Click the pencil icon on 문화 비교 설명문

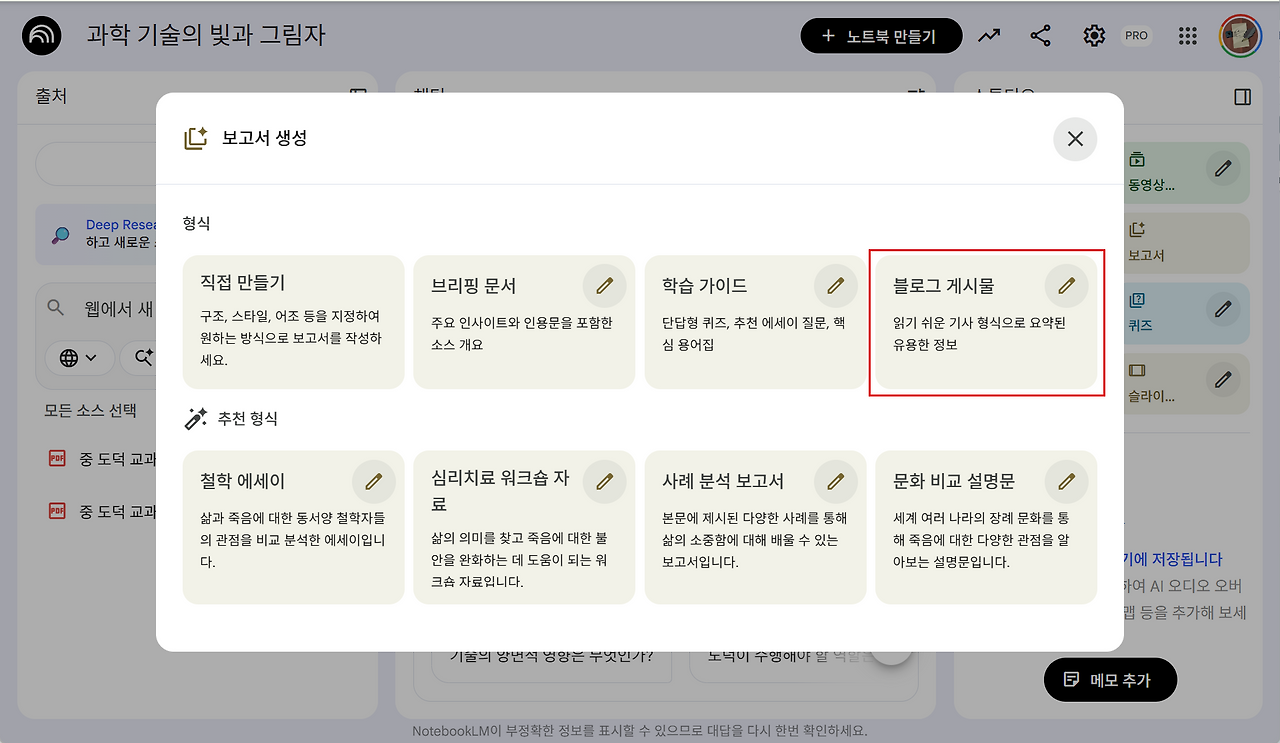point(1067,482)
